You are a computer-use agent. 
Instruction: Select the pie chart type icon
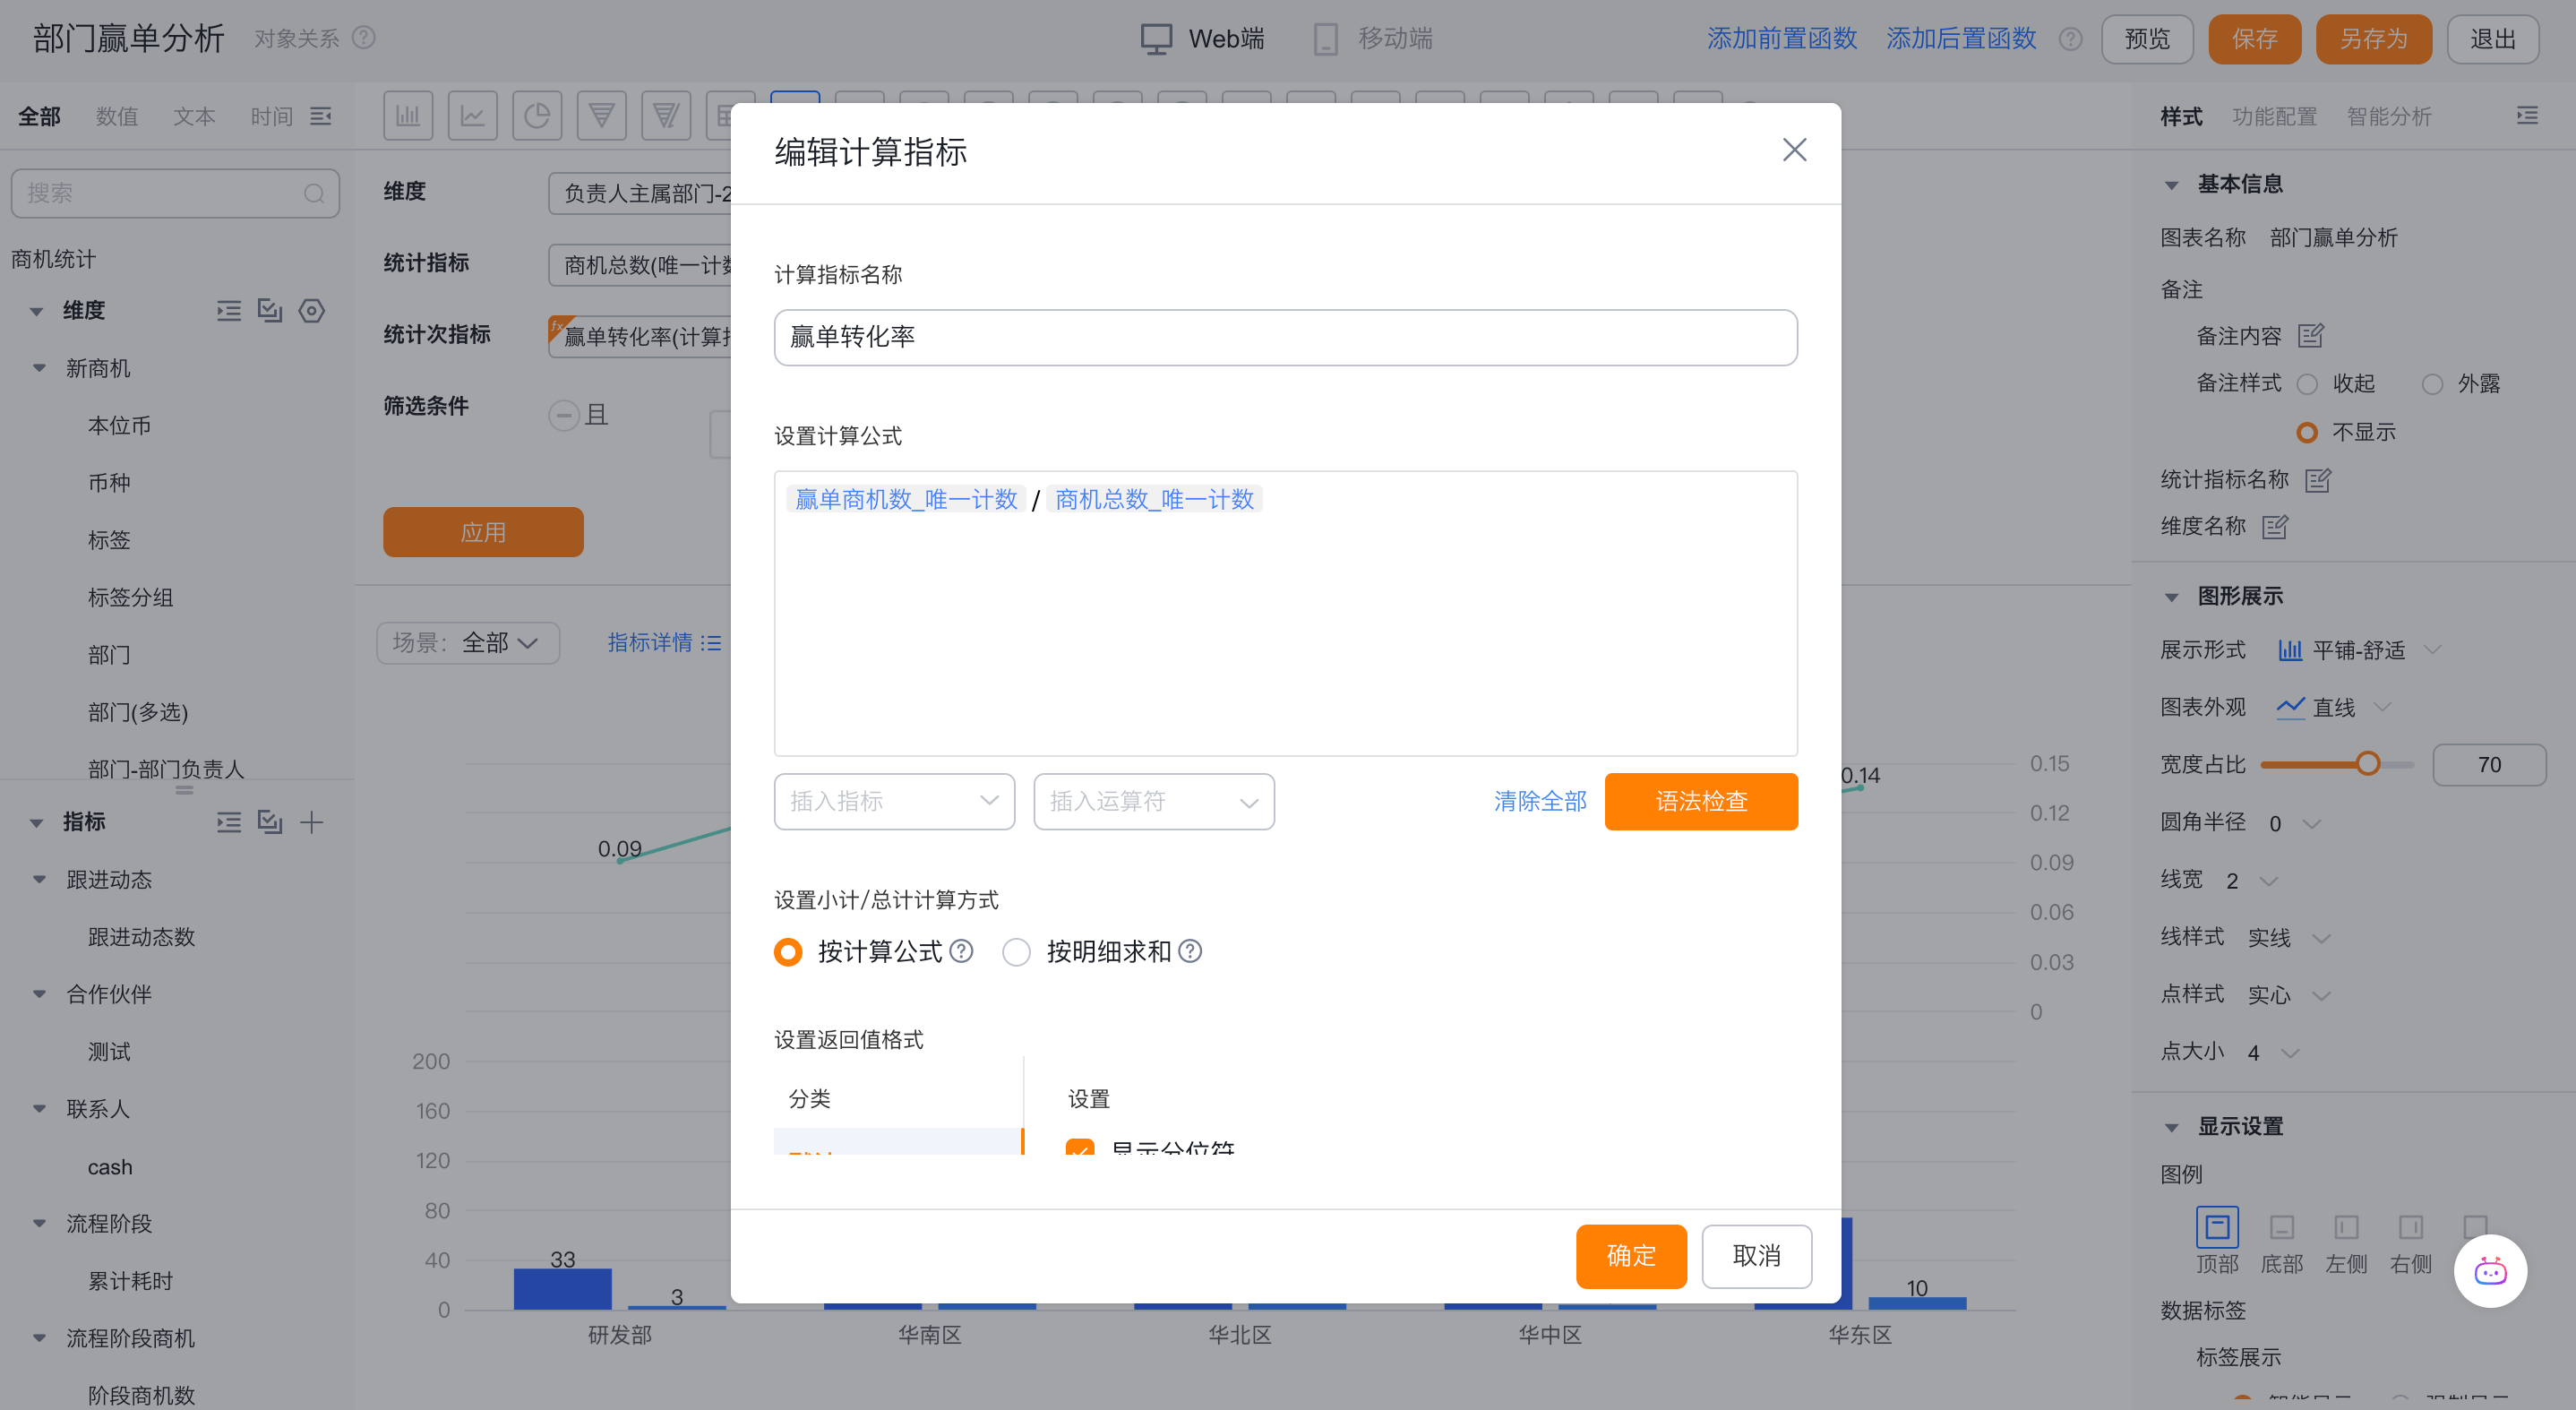[x=537, y=116]
